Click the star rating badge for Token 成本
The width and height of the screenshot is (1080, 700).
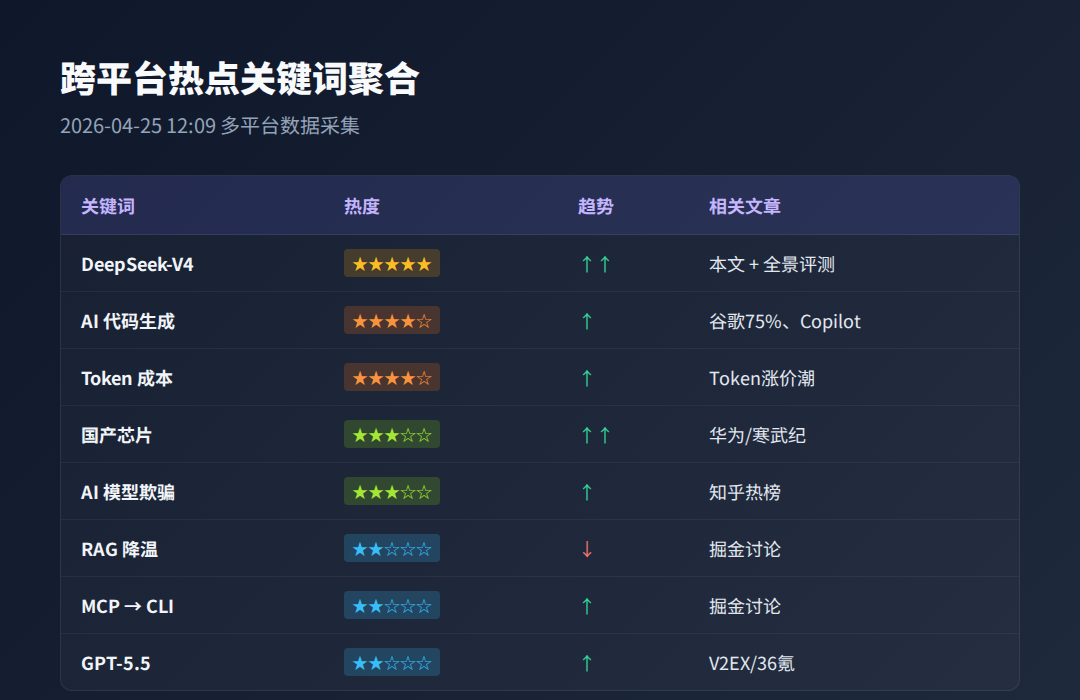(392, 378)
